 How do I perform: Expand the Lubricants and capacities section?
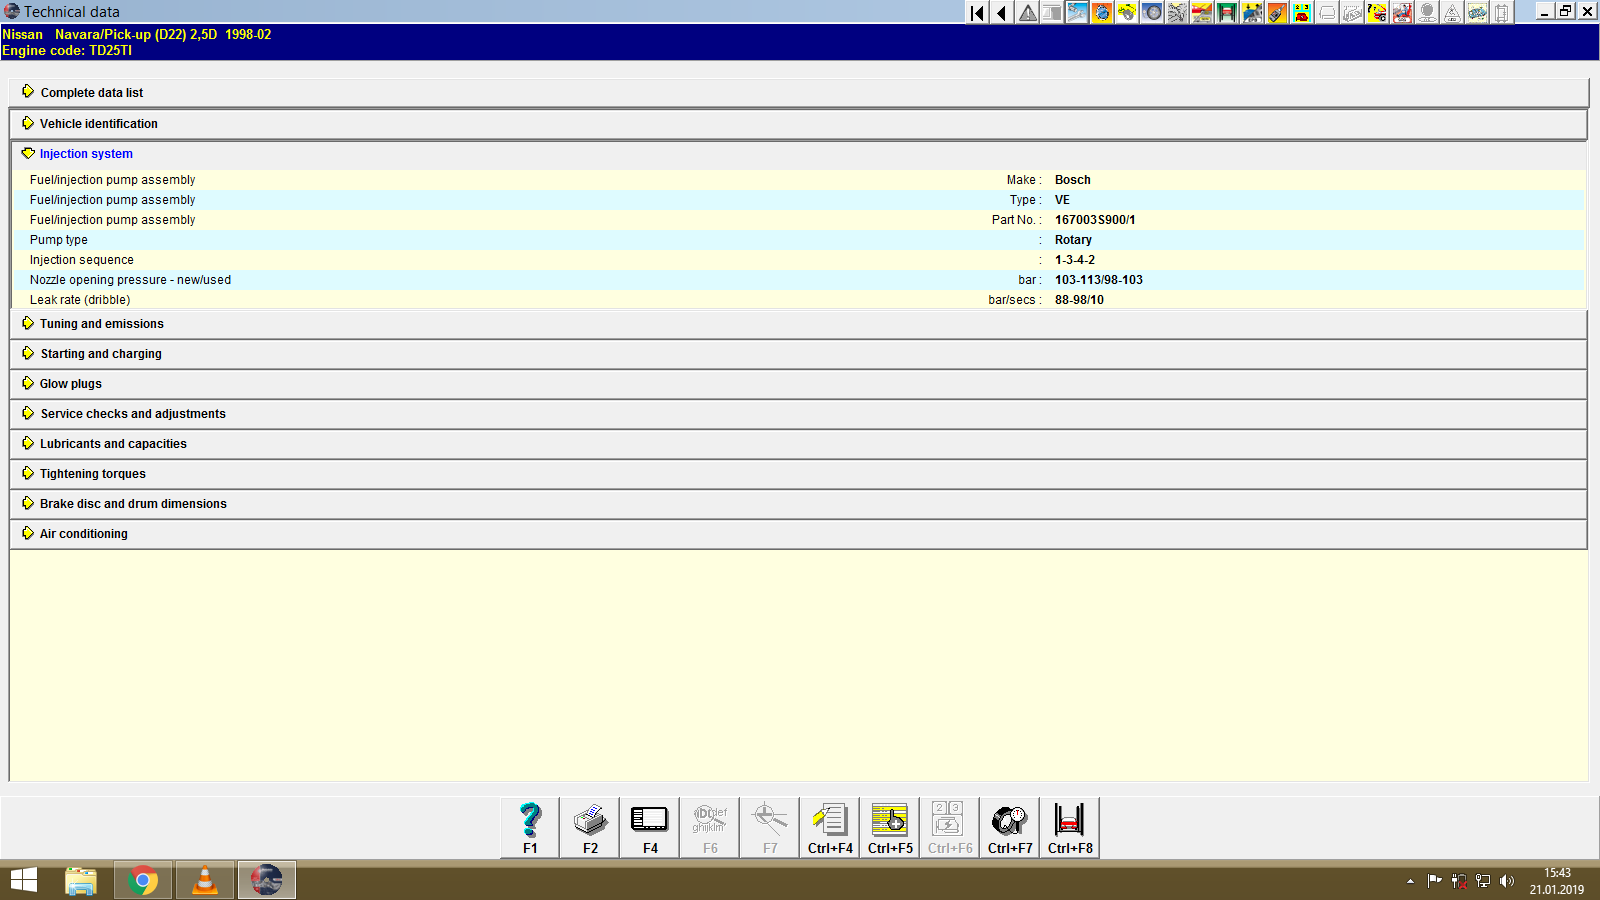click(x=112, y=443)
